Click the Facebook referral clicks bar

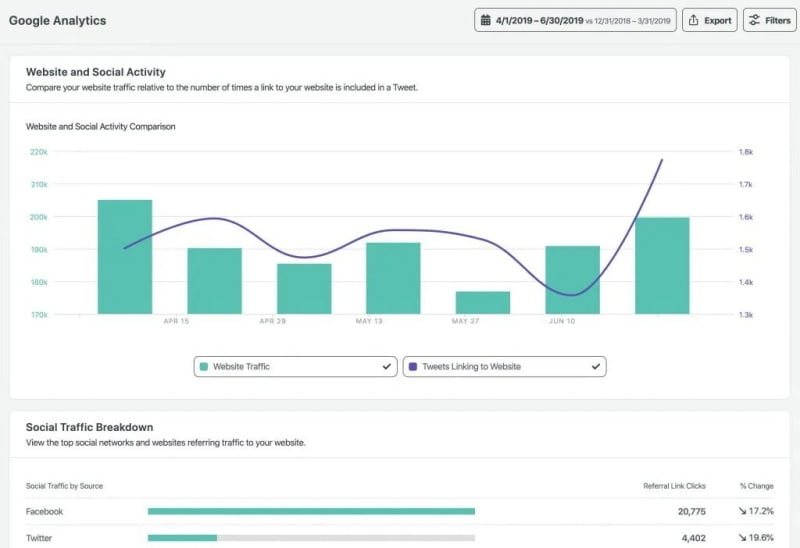click(311, 511)
